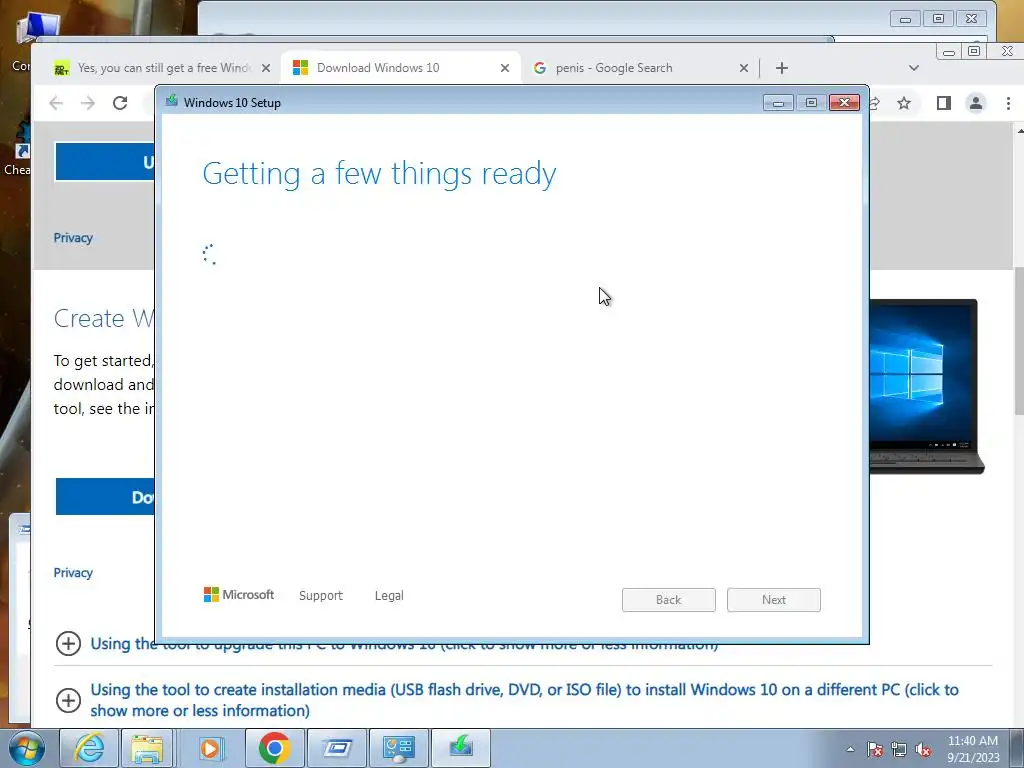The image size is (1024, 768).
Task: Click the Windows 10 laptop image
Action: 927,386
